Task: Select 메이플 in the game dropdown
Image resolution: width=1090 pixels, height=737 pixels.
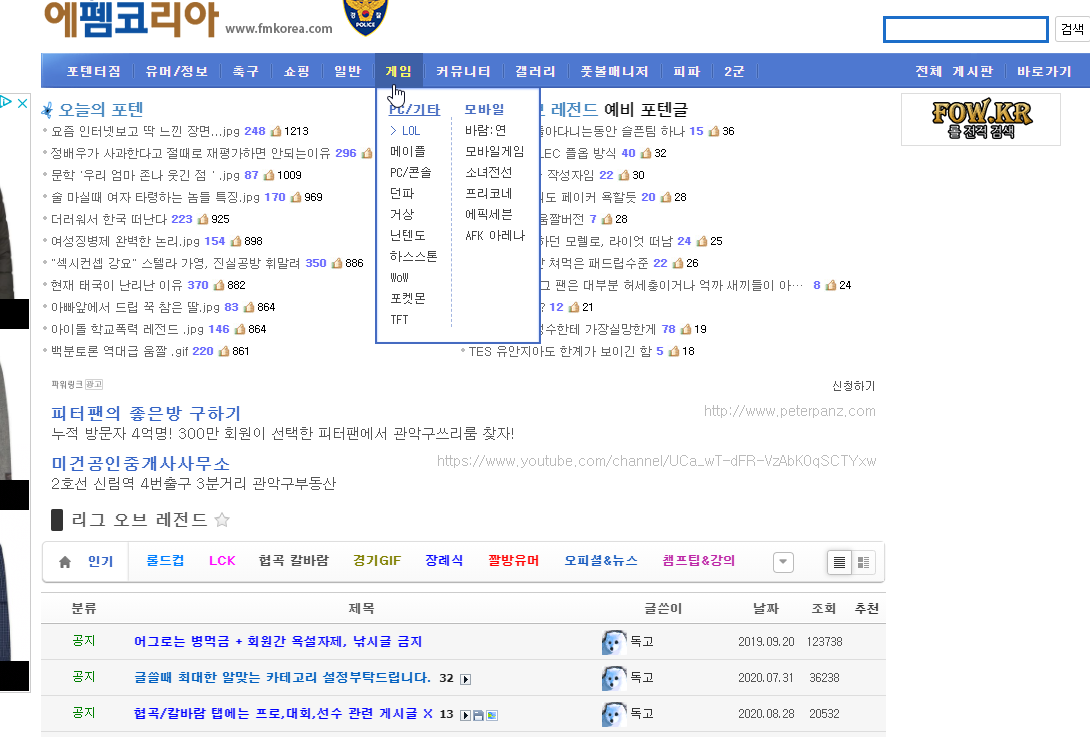Action: point(407,152)
